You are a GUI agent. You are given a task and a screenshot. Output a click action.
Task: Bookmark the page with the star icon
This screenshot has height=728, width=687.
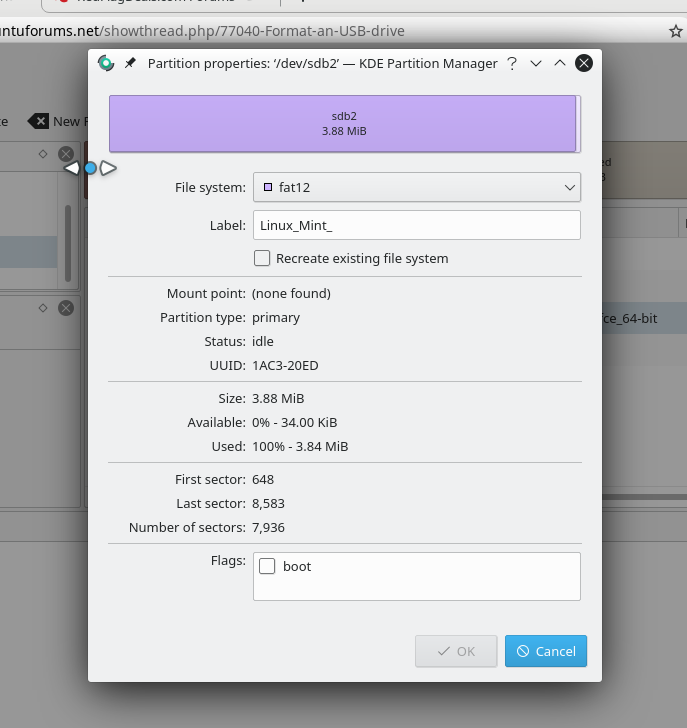[x=676, y=31]
